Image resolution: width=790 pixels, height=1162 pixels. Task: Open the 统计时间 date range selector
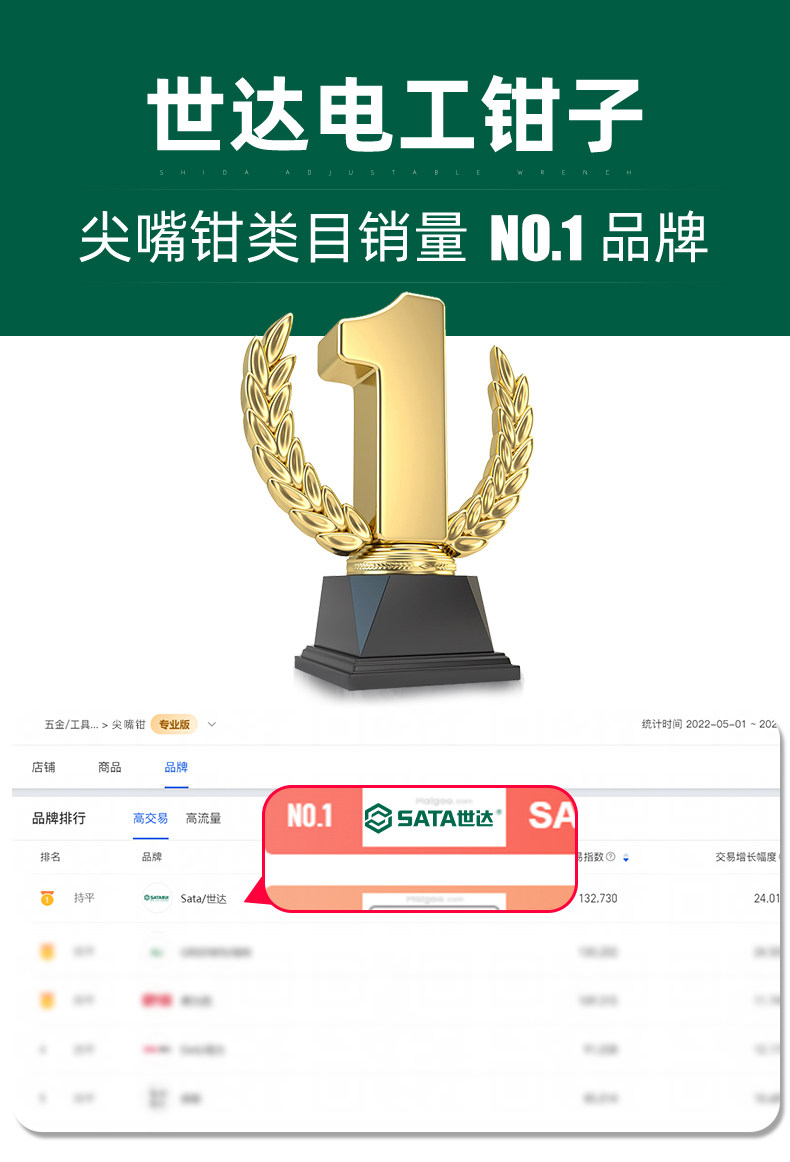coord(708,724)
